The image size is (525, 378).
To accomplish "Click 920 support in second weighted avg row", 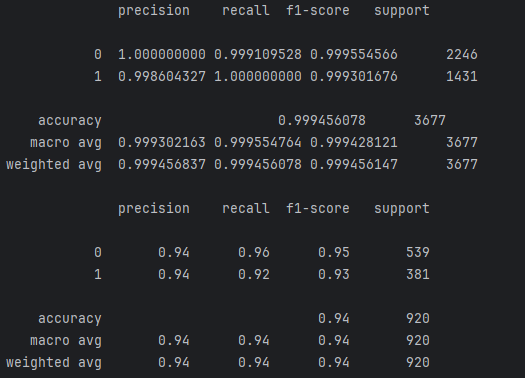I will pyautogui.click(x=418, y=363).
